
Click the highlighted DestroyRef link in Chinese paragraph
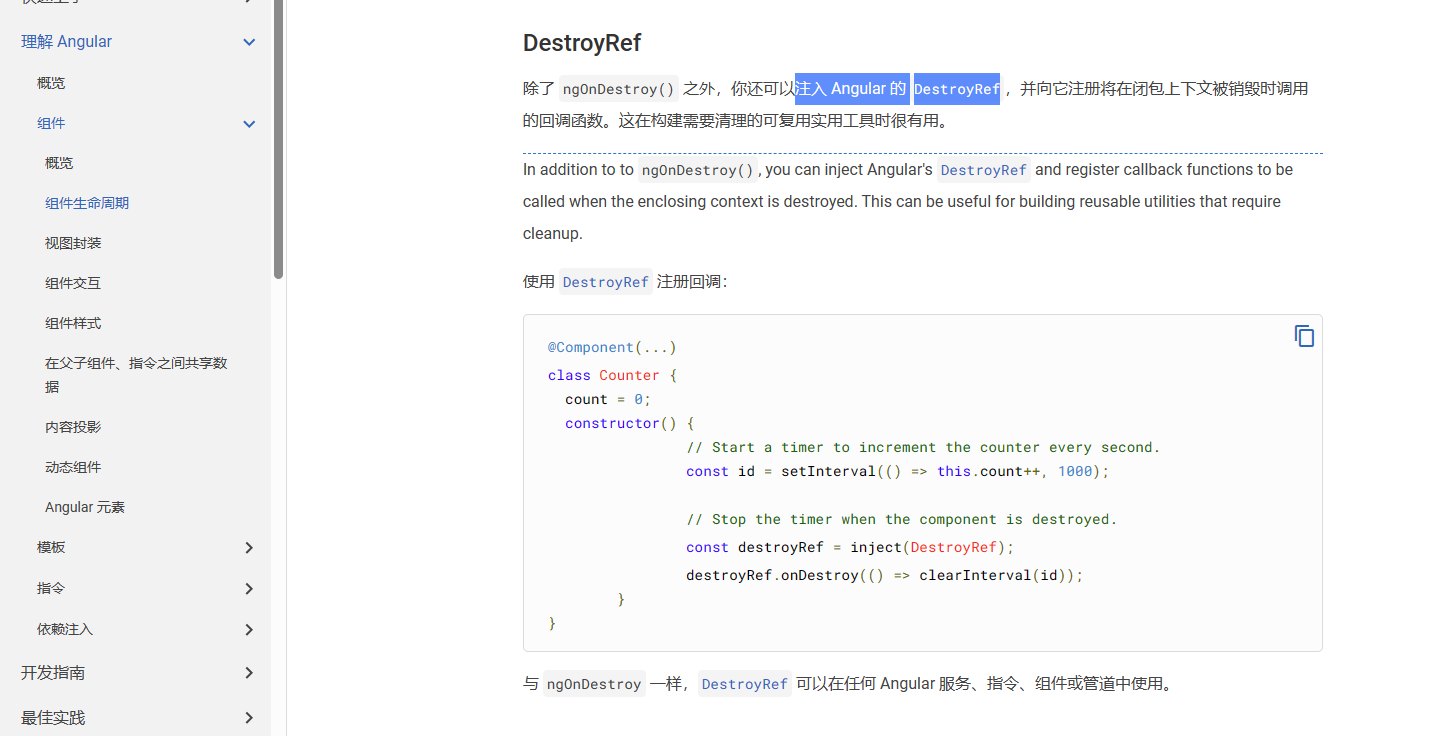(957, 89)
